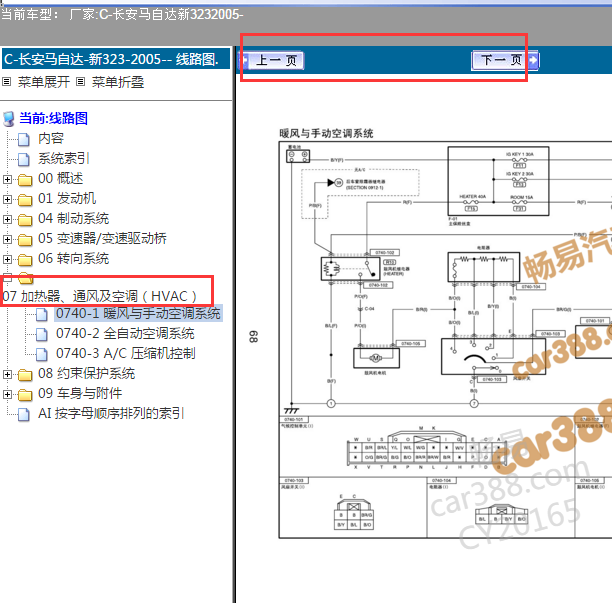Click folder icon of 09 车身与附件

point(25,395)
